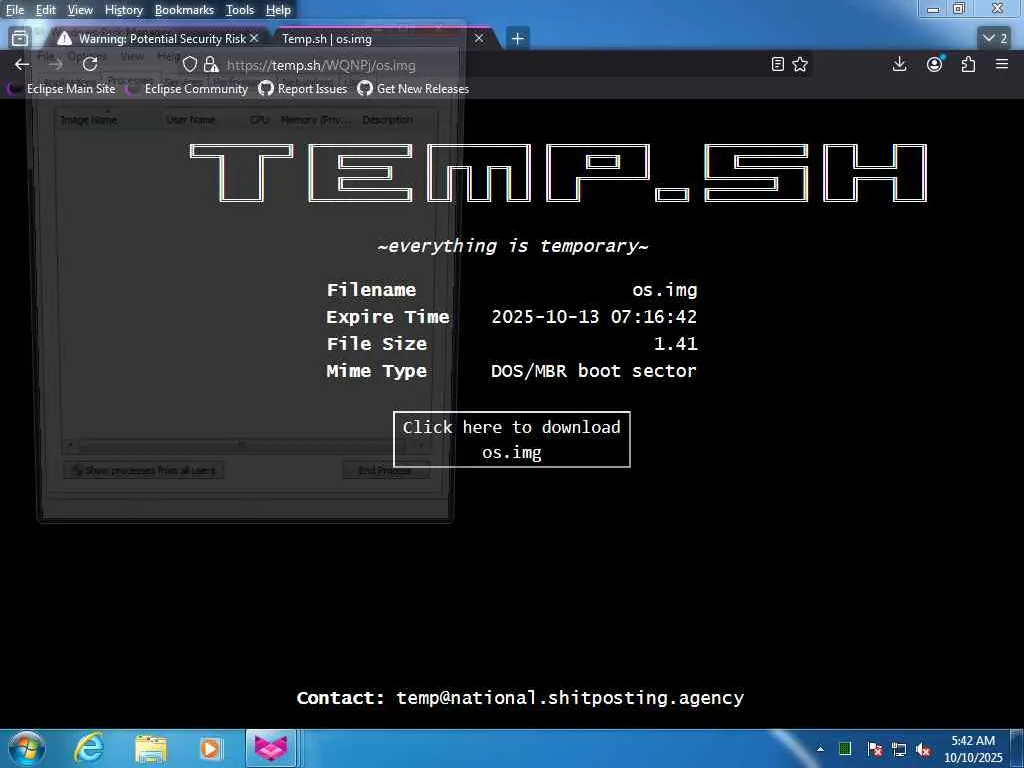
Task: Go back to the previous page
Action: [x=22, y=64]
